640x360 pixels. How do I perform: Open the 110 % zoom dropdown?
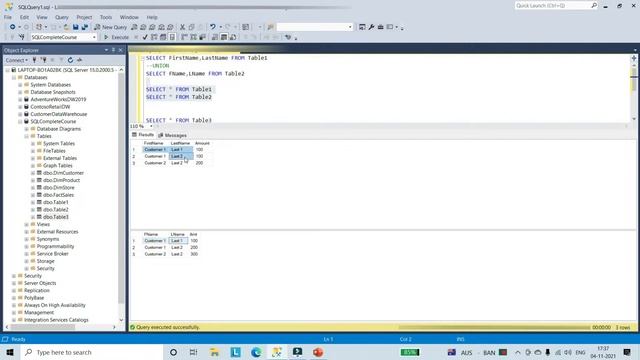(151, 126)
